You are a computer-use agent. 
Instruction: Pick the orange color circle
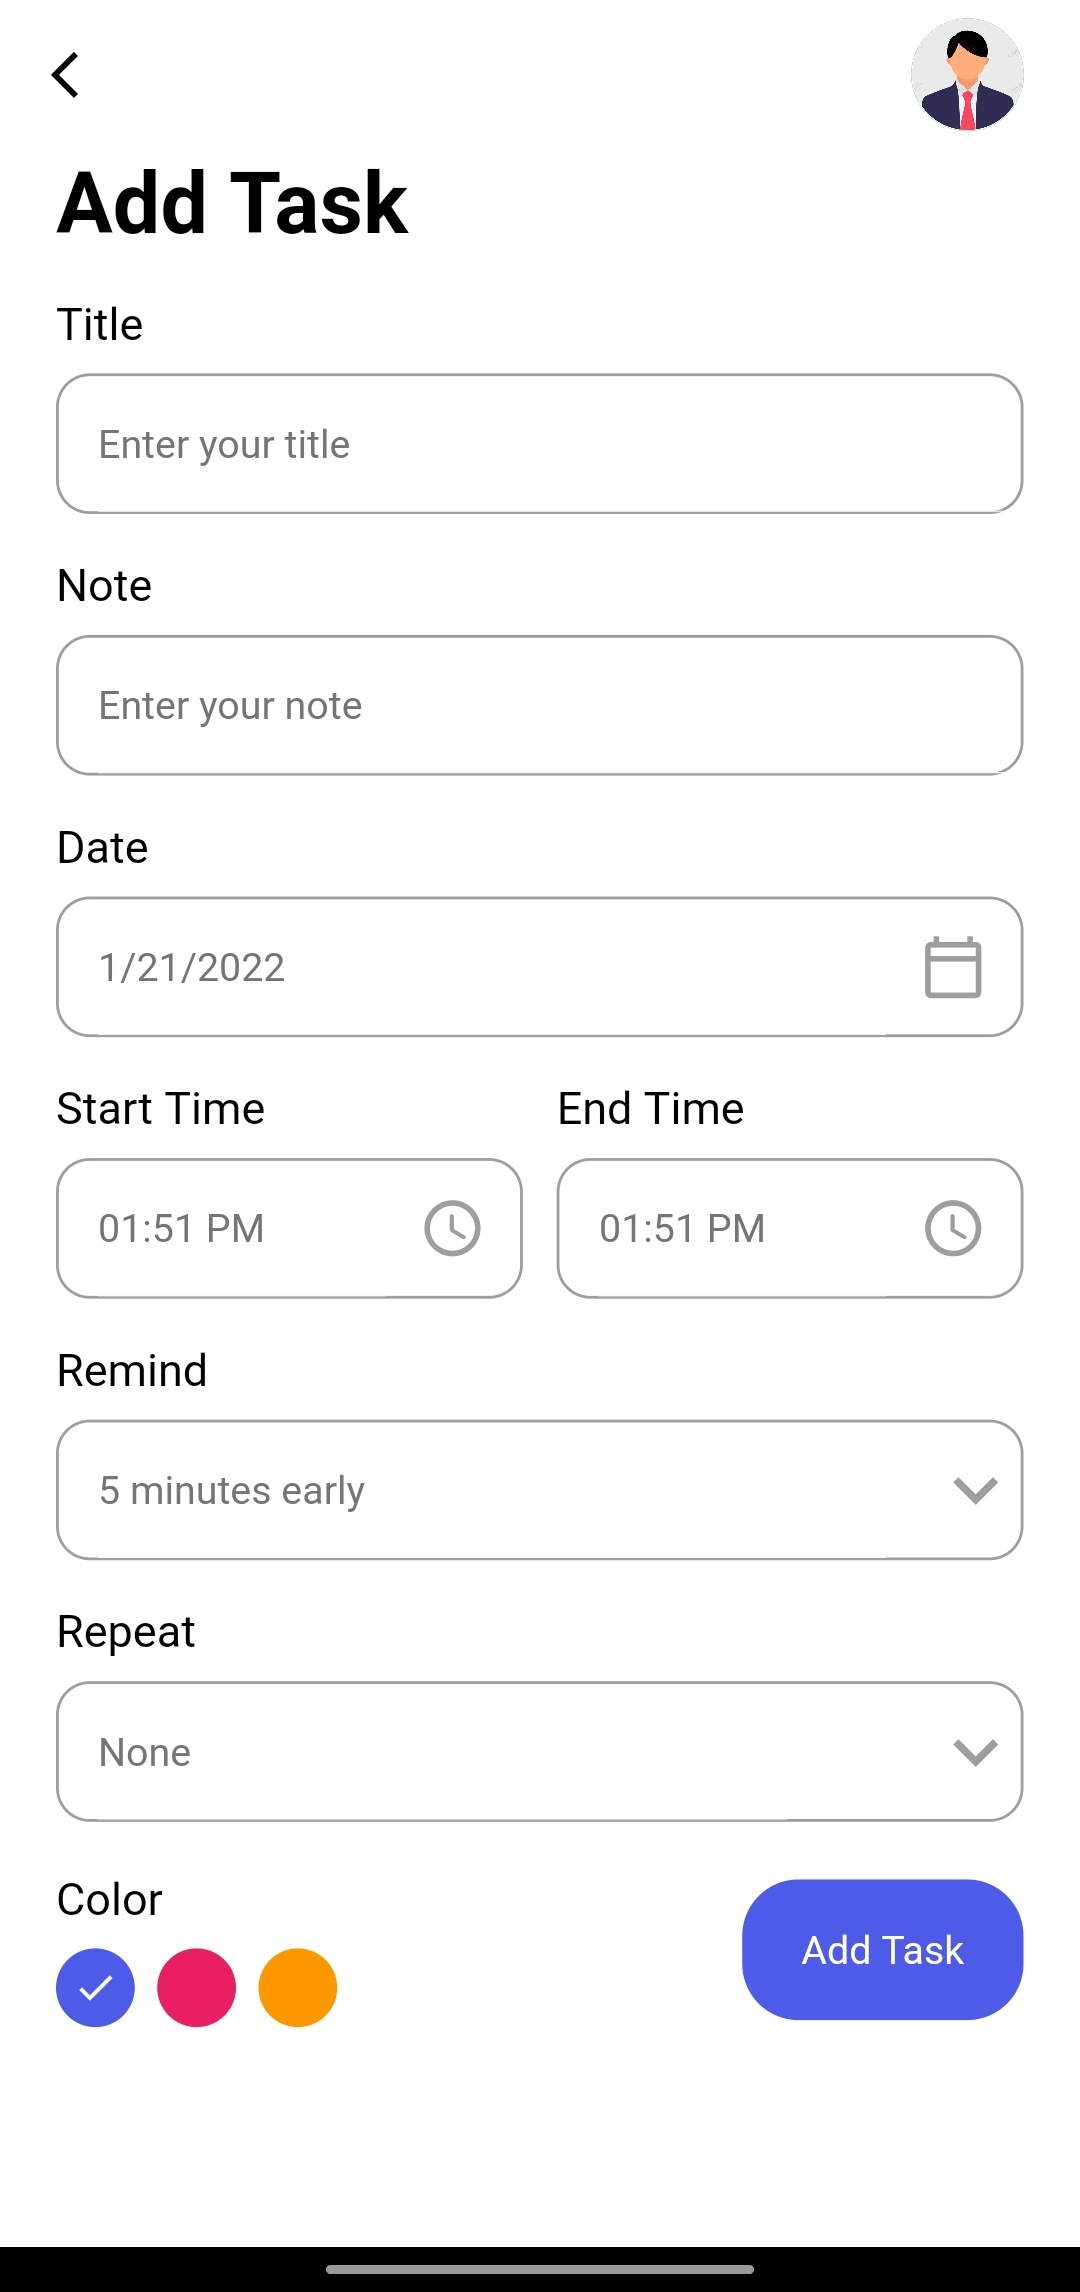[x=298, y=1987]
